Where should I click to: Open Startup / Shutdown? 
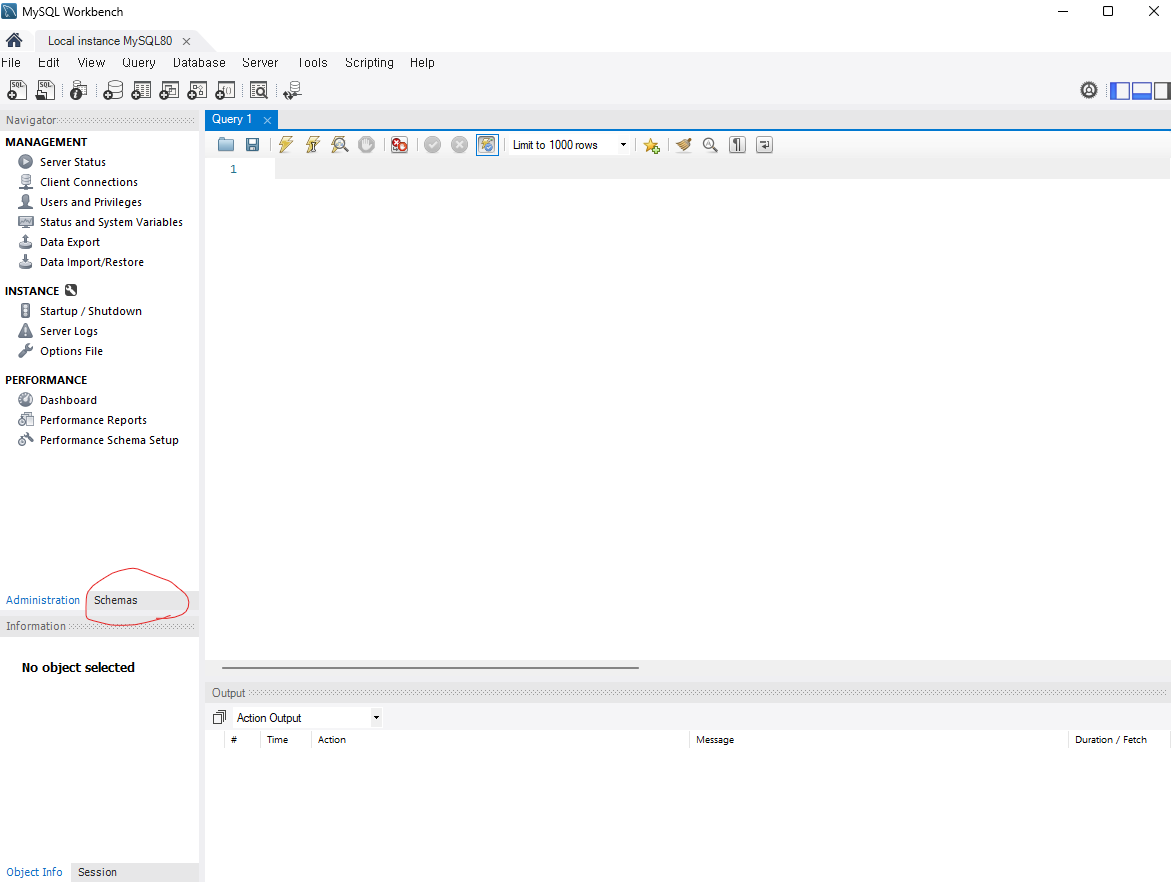pos(90,311)
